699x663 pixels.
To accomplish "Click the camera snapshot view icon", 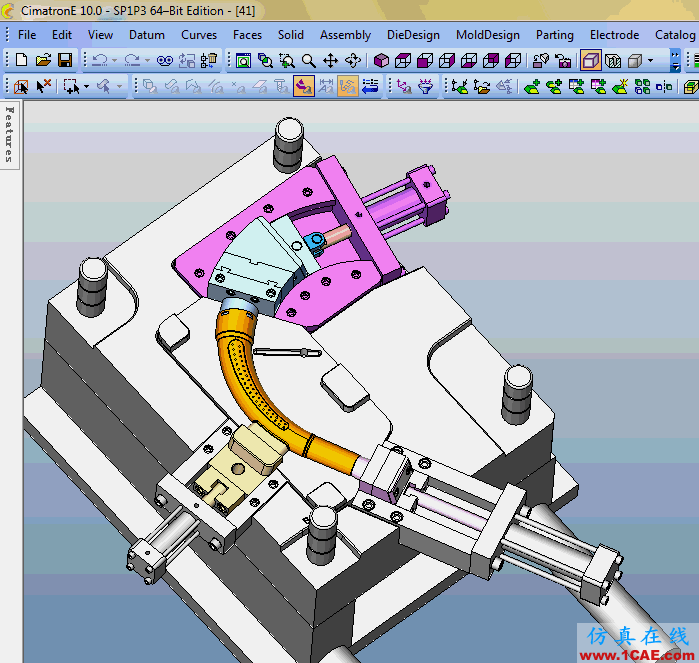I will 563,60.
